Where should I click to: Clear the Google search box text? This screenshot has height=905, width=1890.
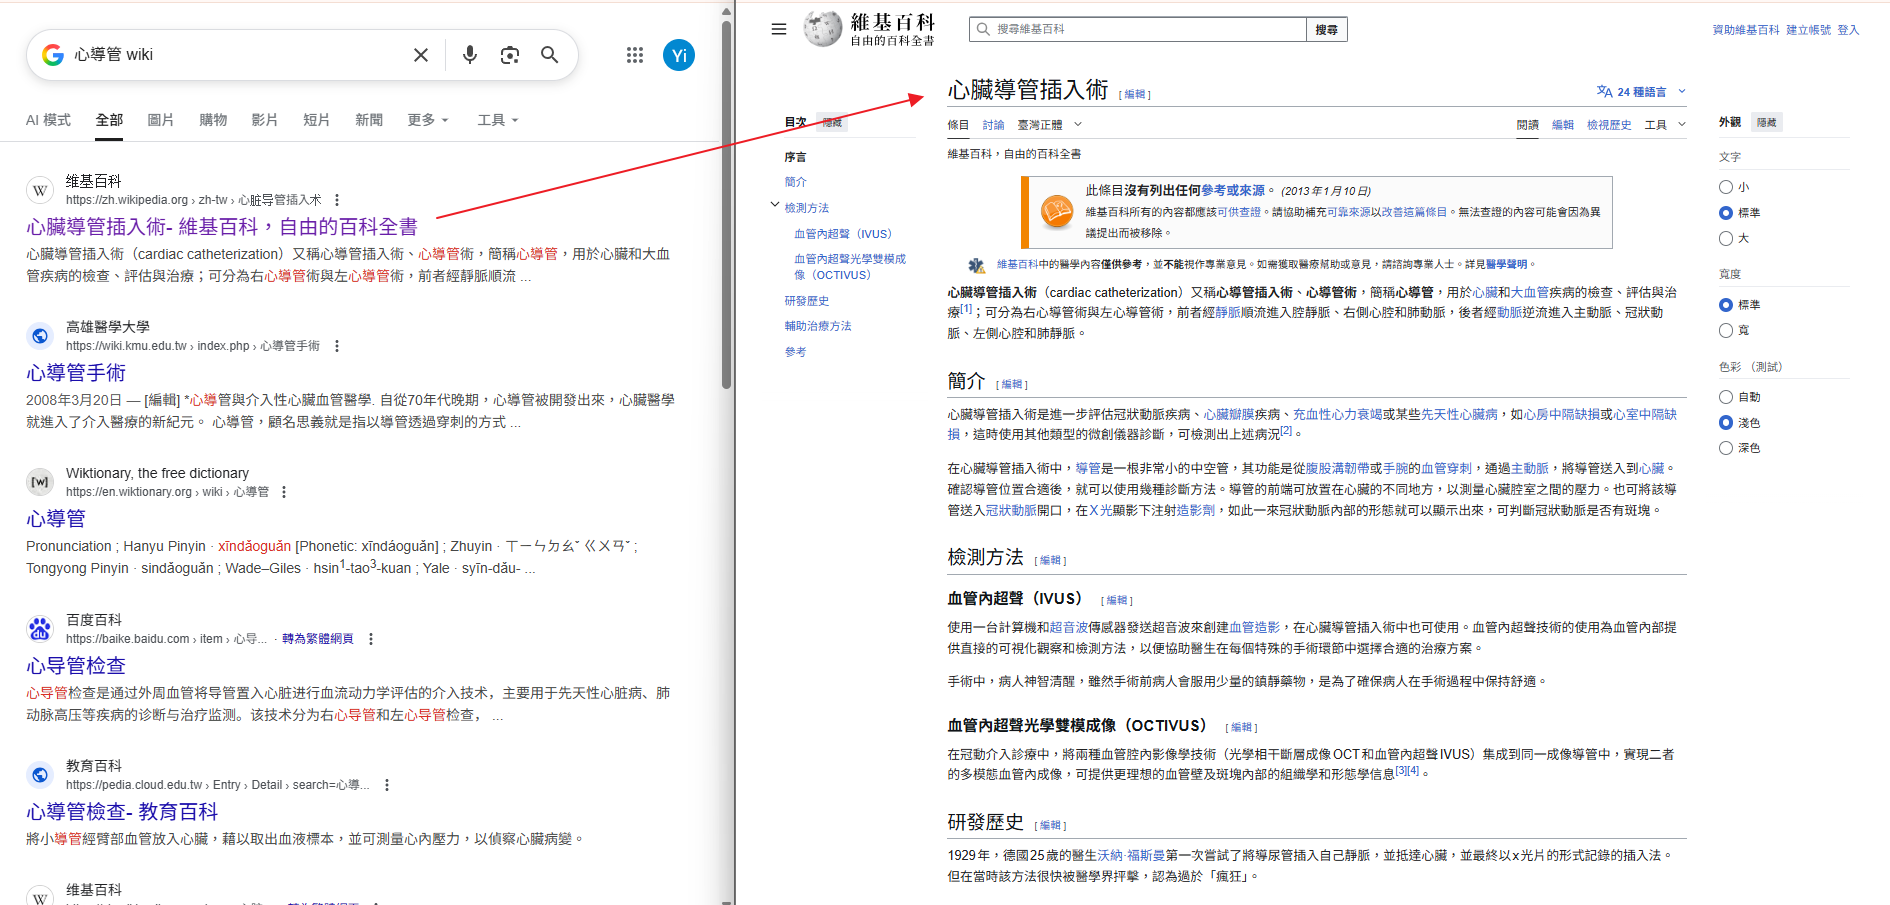421,55
